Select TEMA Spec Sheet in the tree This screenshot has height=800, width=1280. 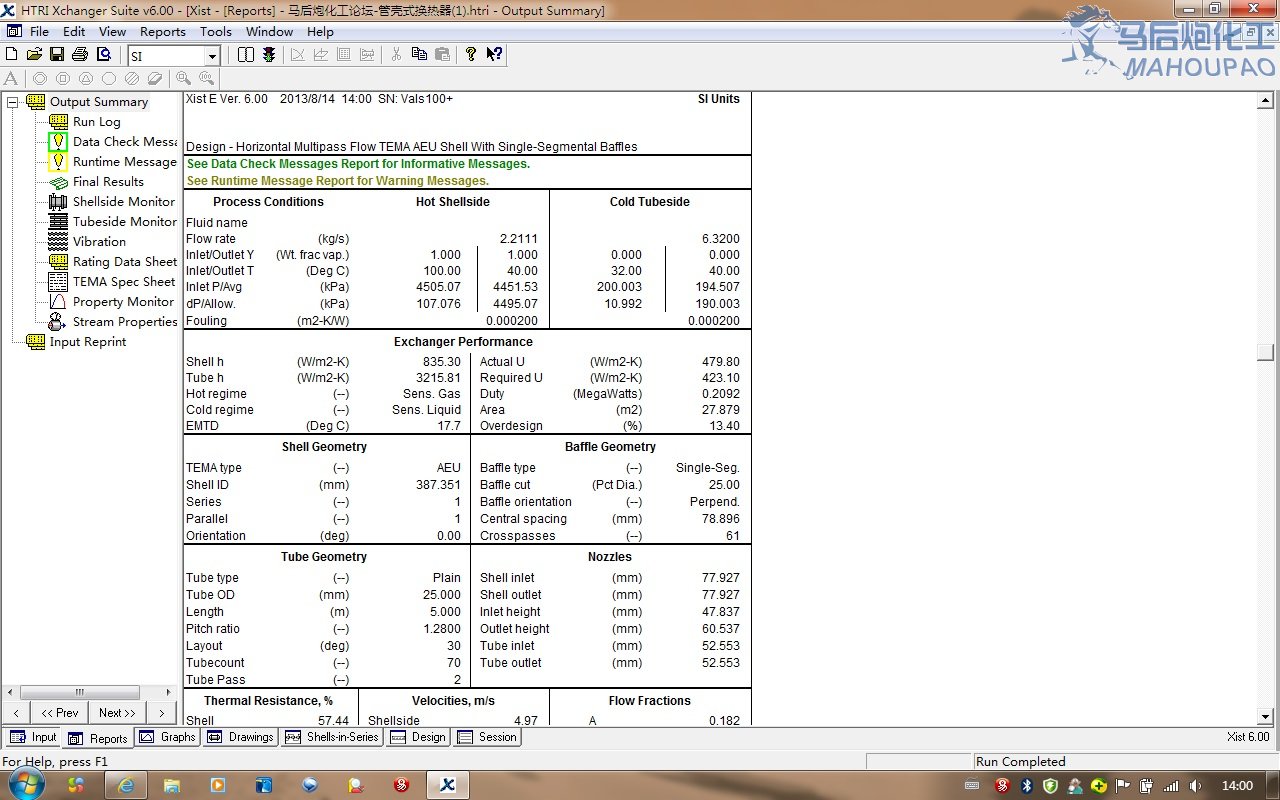pos(124,282)
